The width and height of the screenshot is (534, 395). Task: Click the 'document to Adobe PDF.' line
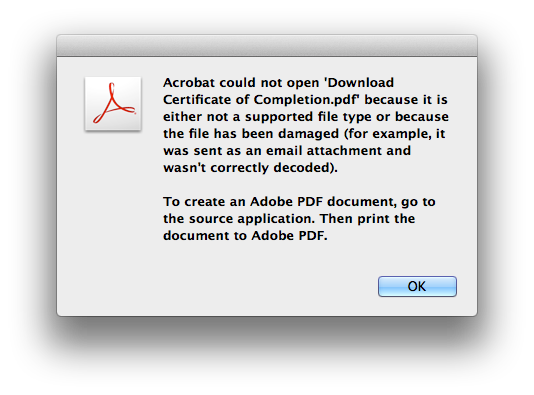[x=245, y=236]
